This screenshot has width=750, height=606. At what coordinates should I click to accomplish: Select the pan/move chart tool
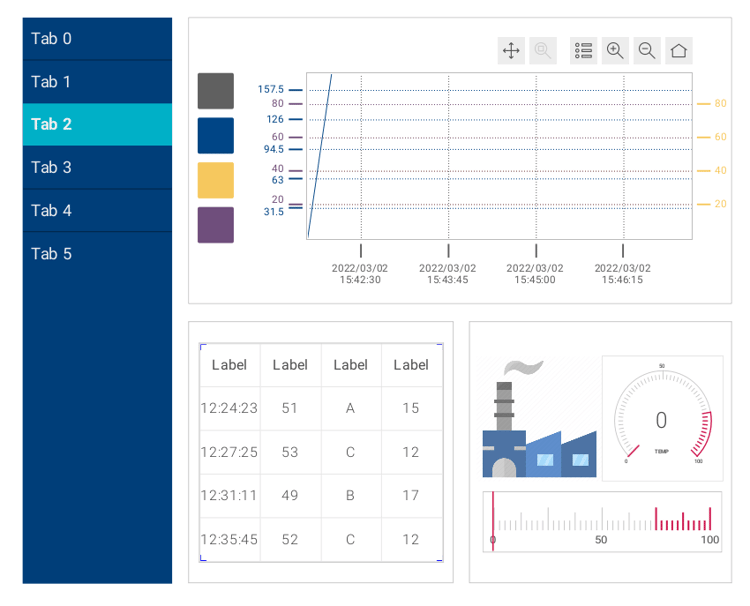click(x=511, y=51)
